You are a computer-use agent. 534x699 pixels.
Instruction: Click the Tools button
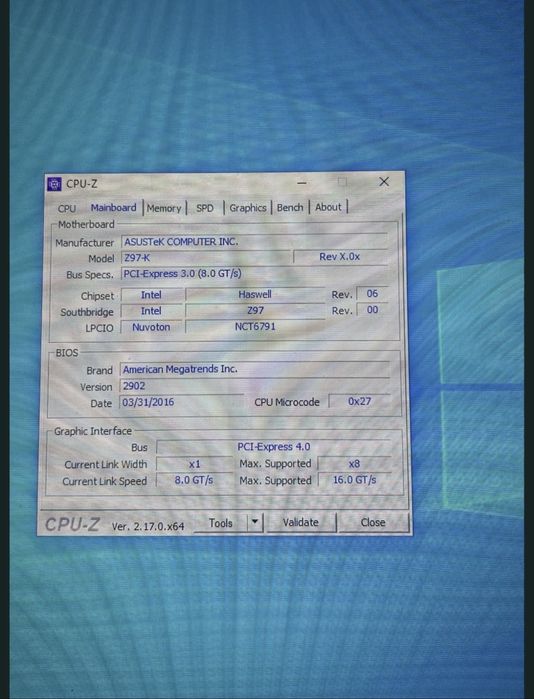click(x=221, y=523)
